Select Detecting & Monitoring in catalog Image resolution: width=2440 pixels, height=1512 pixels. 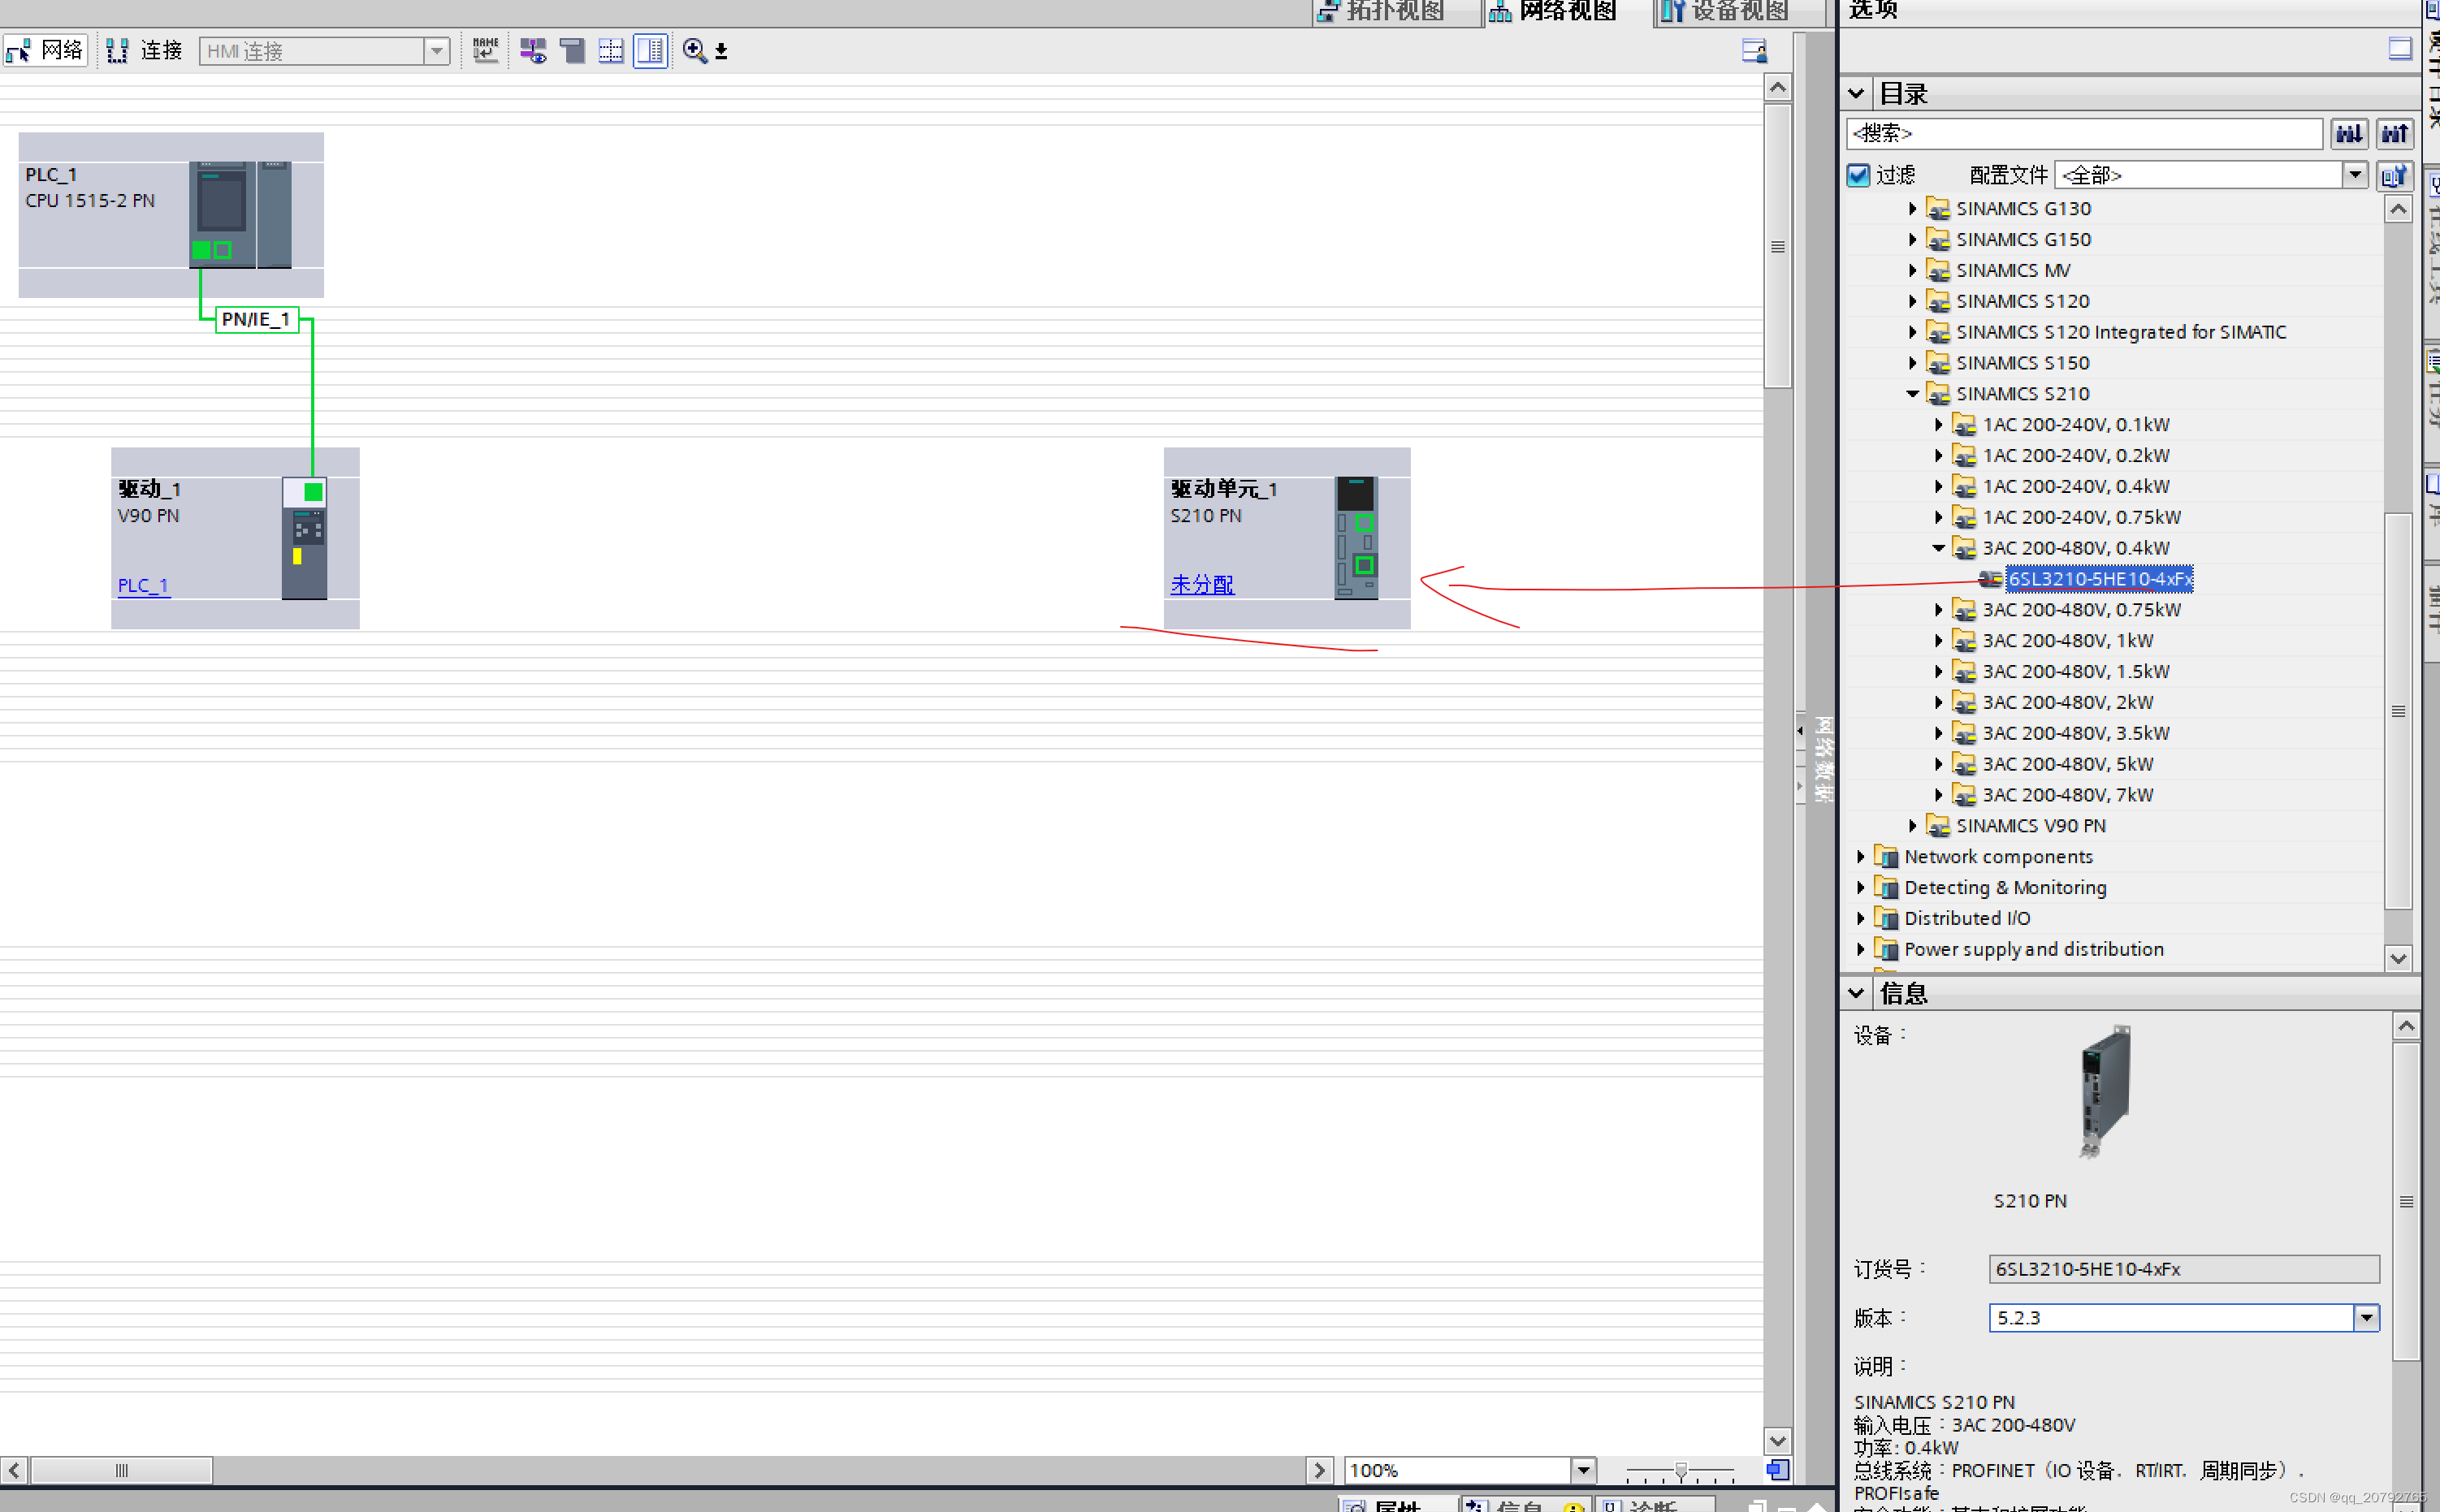click(x=2004, y=888)
